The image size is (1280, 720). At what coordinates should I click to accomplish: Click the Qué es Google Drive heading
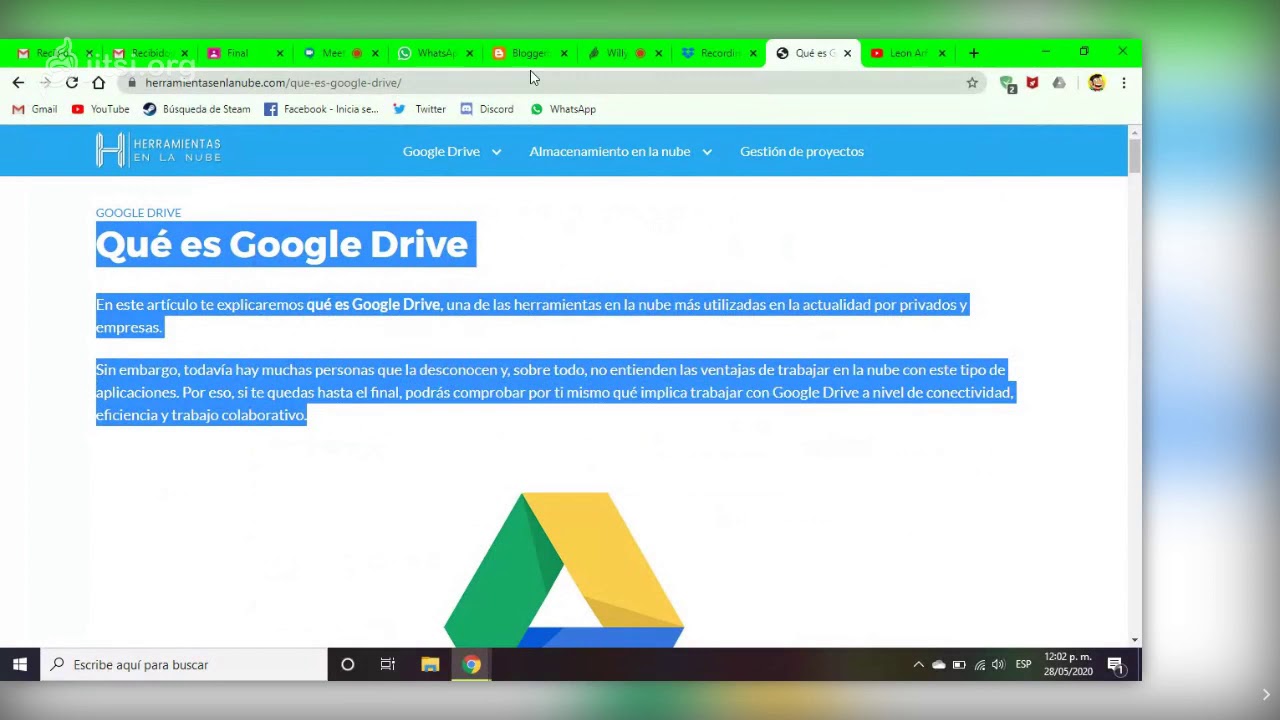[x=282, y=245]
